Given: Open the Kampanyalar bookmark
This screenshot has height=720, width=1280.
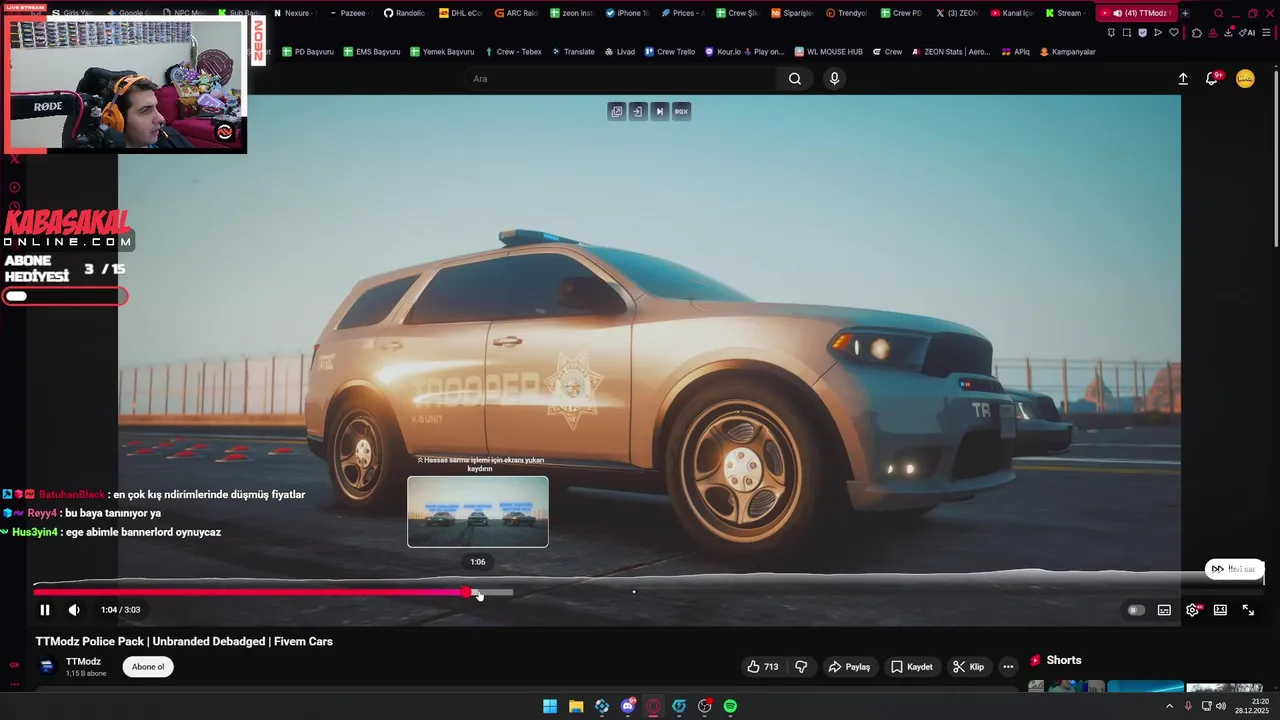Looking at the screenshot, I should point(1067,52).
